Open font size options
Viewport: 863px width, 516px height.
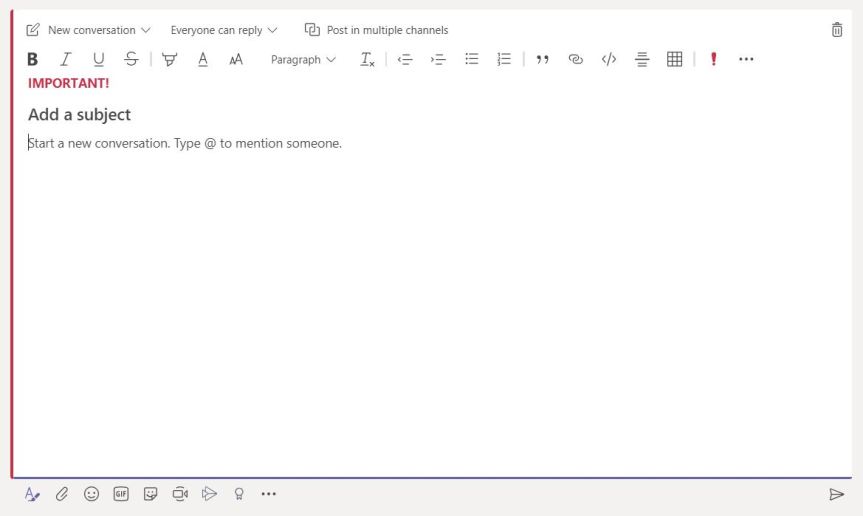[x=236, y=59]
